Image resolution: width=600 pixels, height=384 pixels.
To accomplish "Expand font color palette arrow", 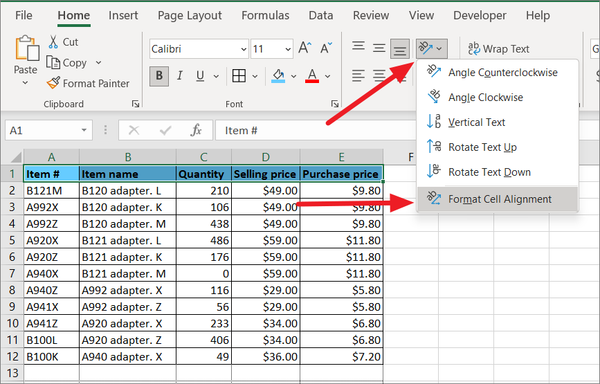I will [328, 76].
